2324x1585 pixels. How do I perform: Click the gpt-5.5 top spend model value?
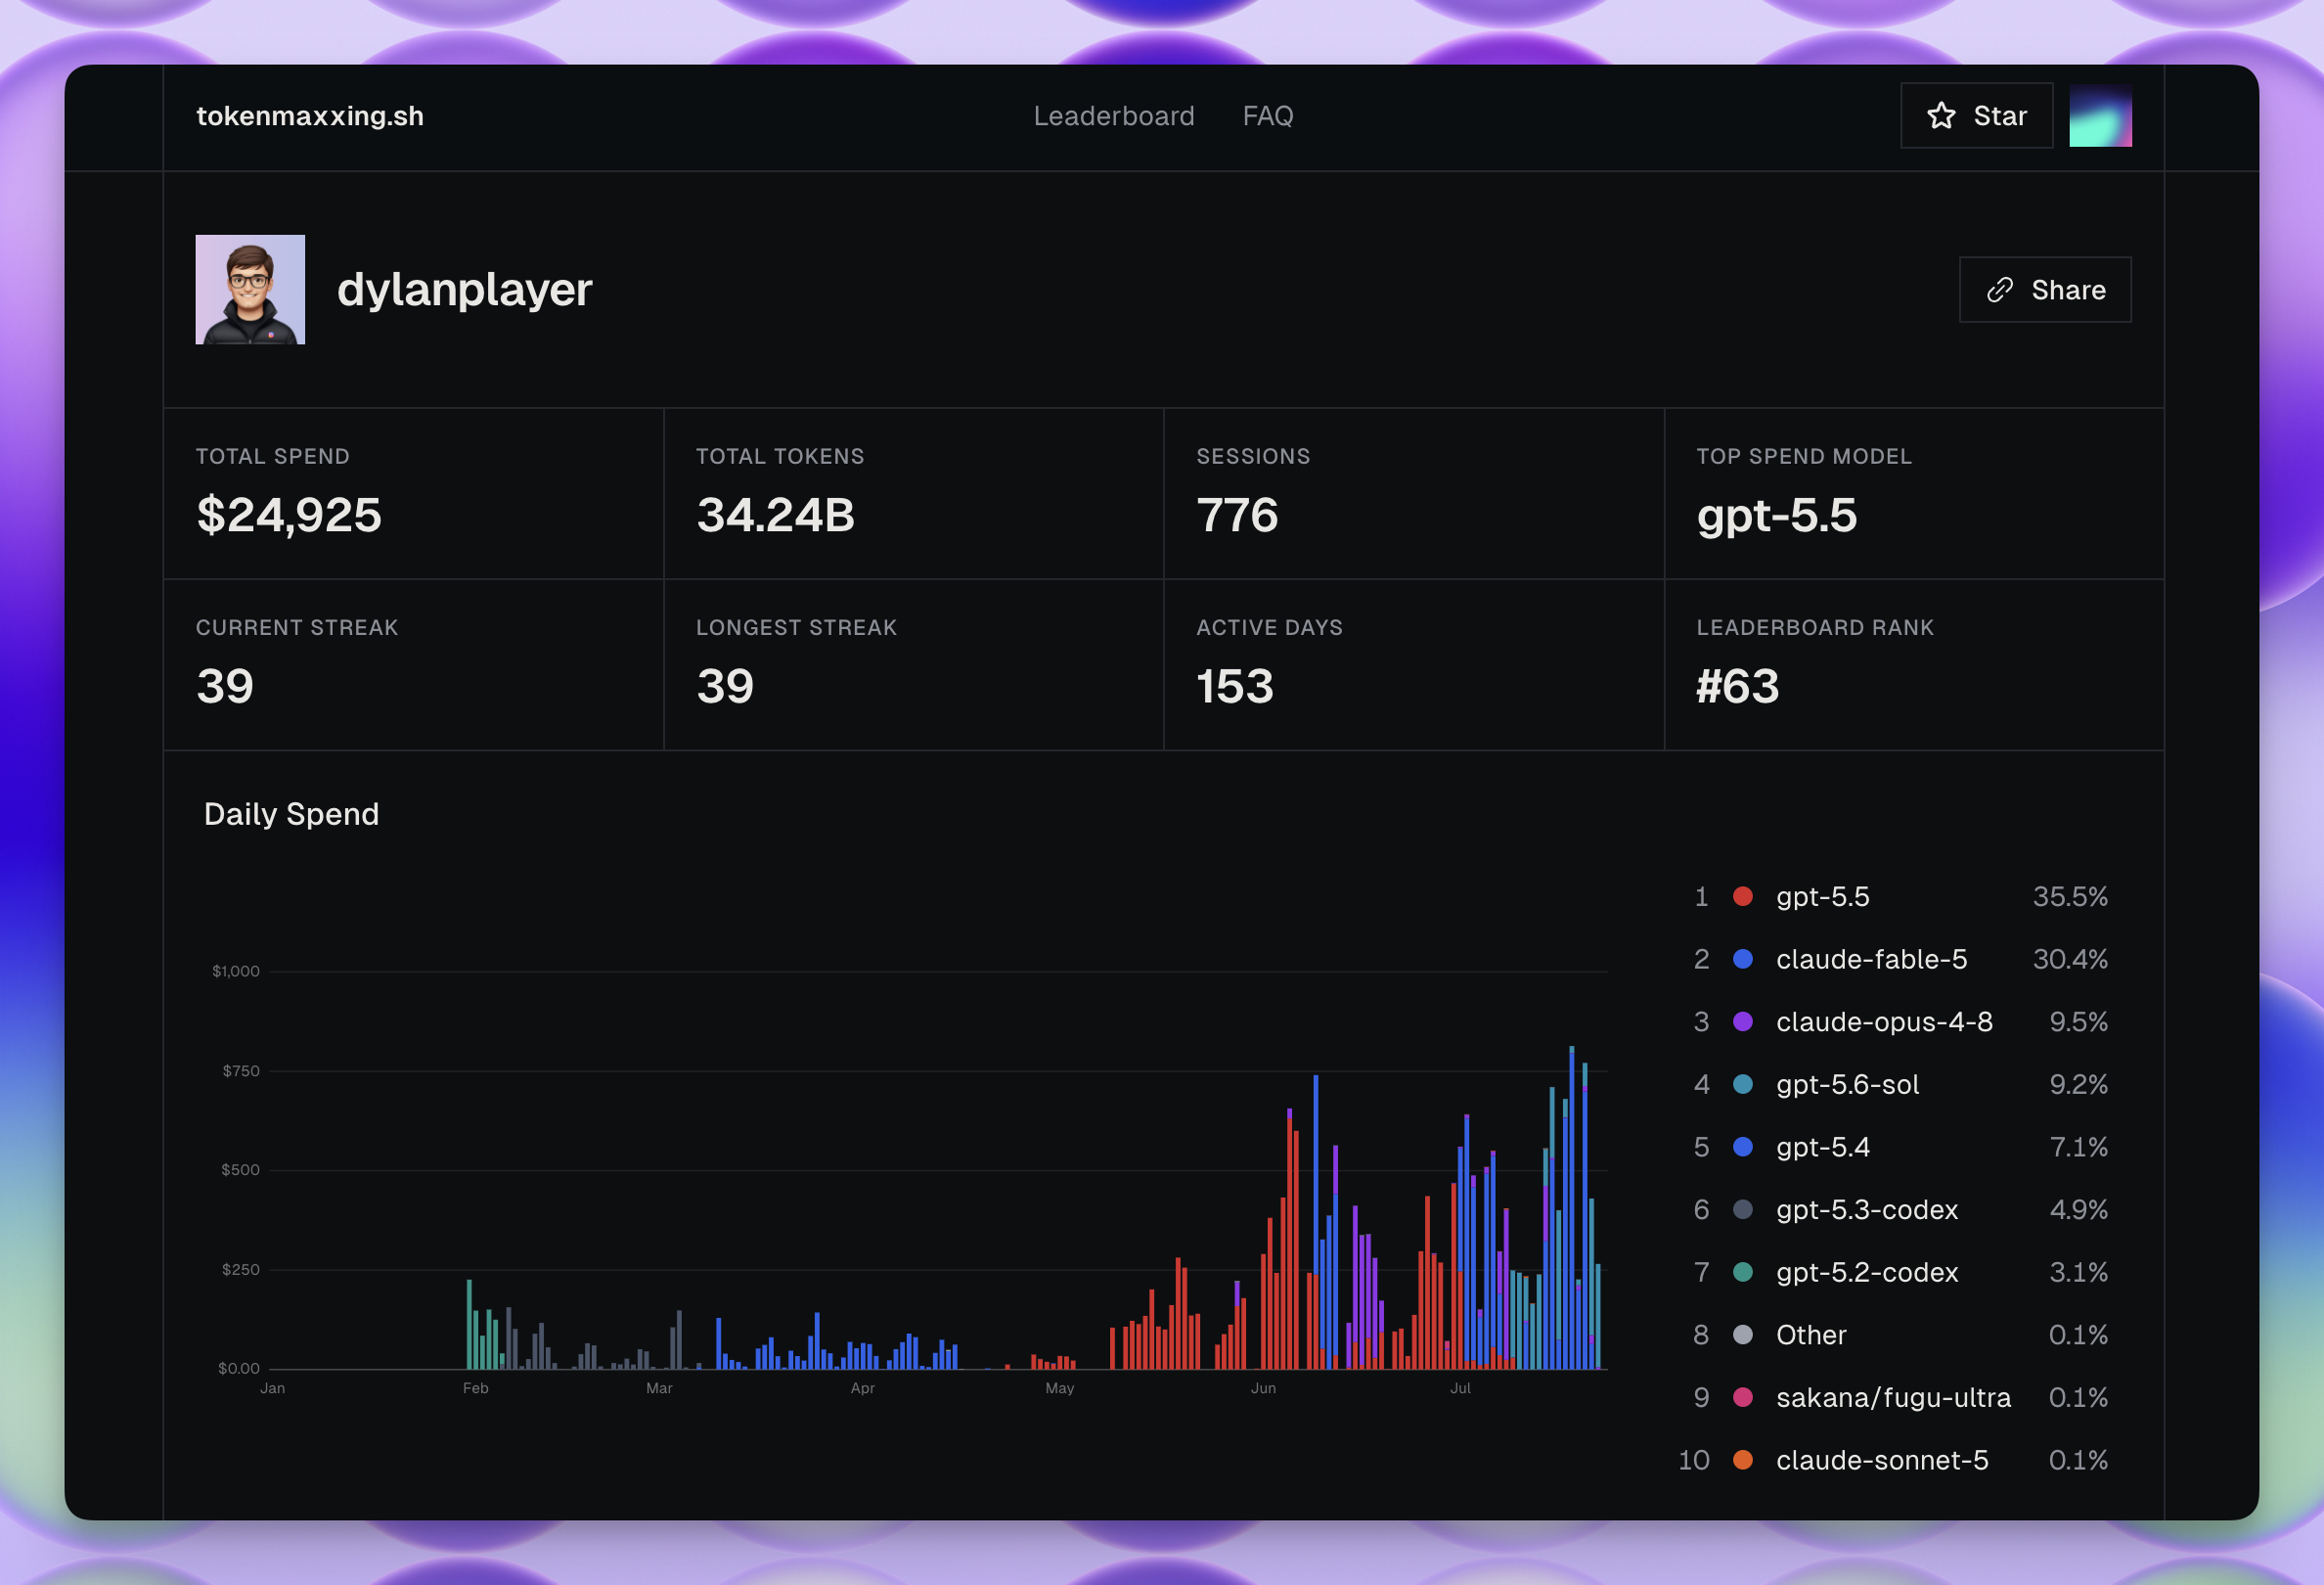click(x=1776, y=517)
